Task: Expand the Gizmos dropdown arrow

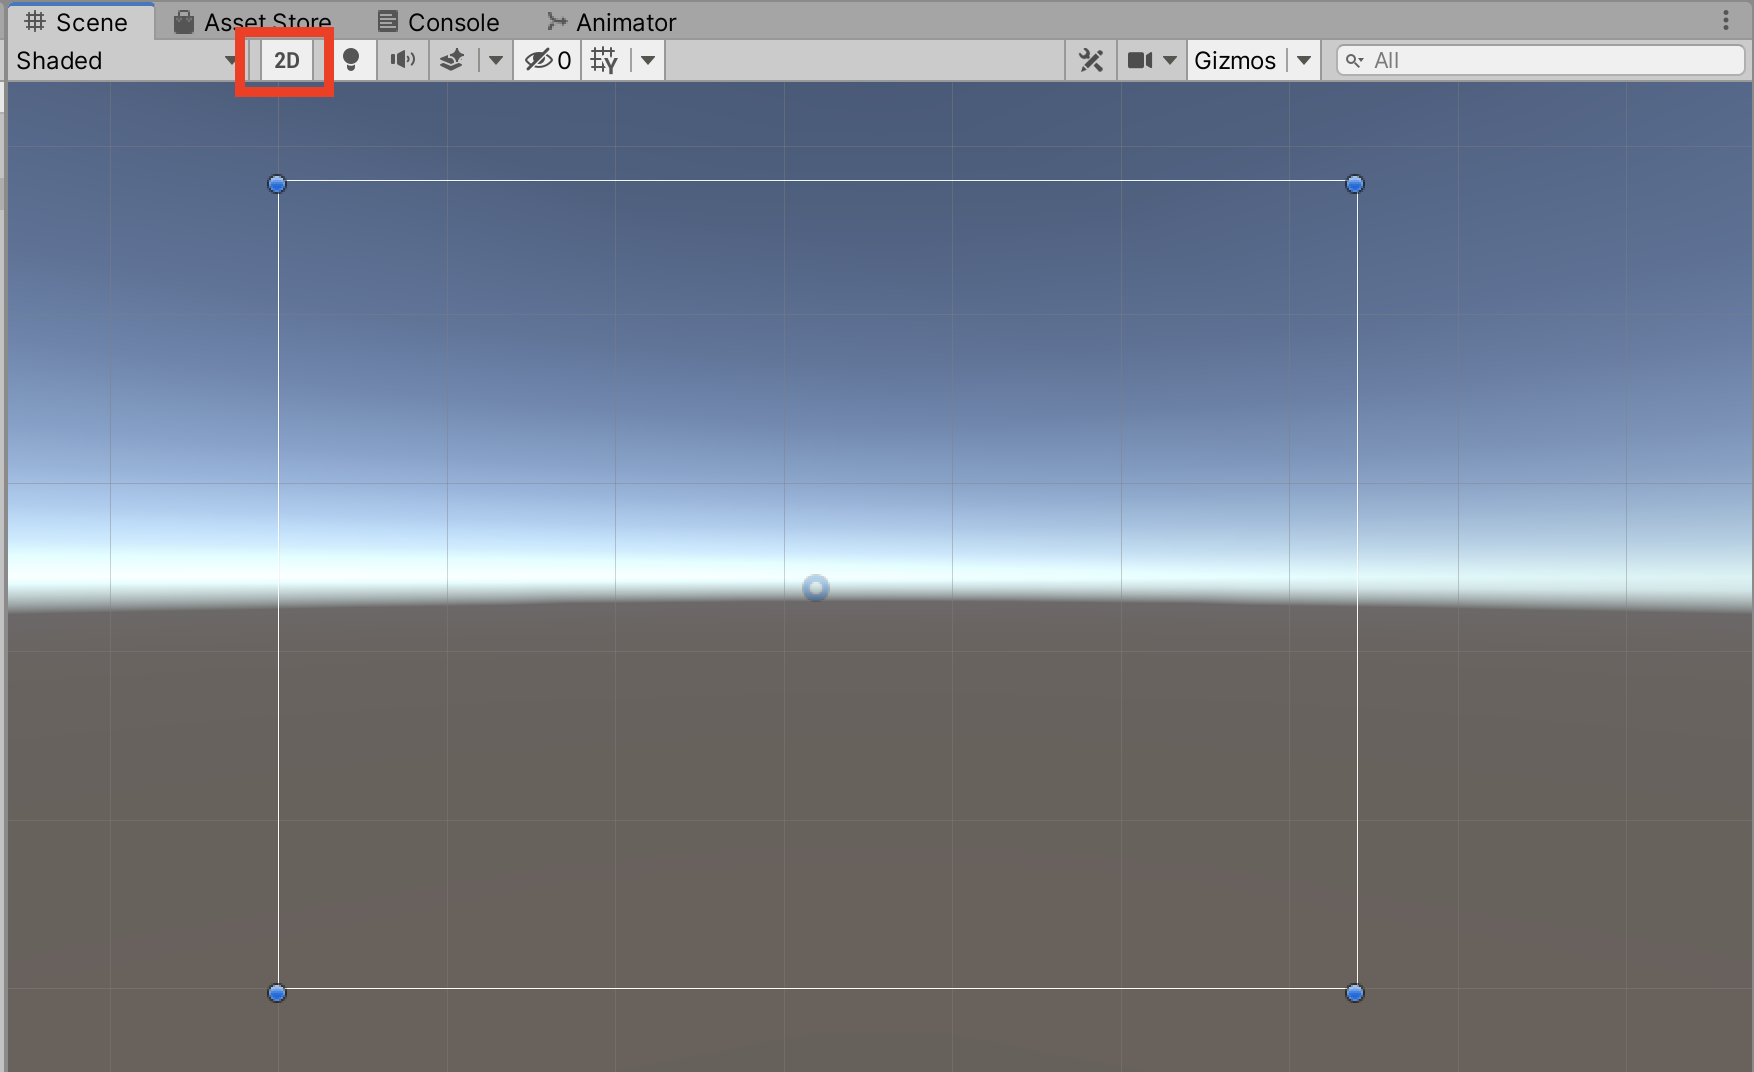Action: click(x=1304, y=61)
